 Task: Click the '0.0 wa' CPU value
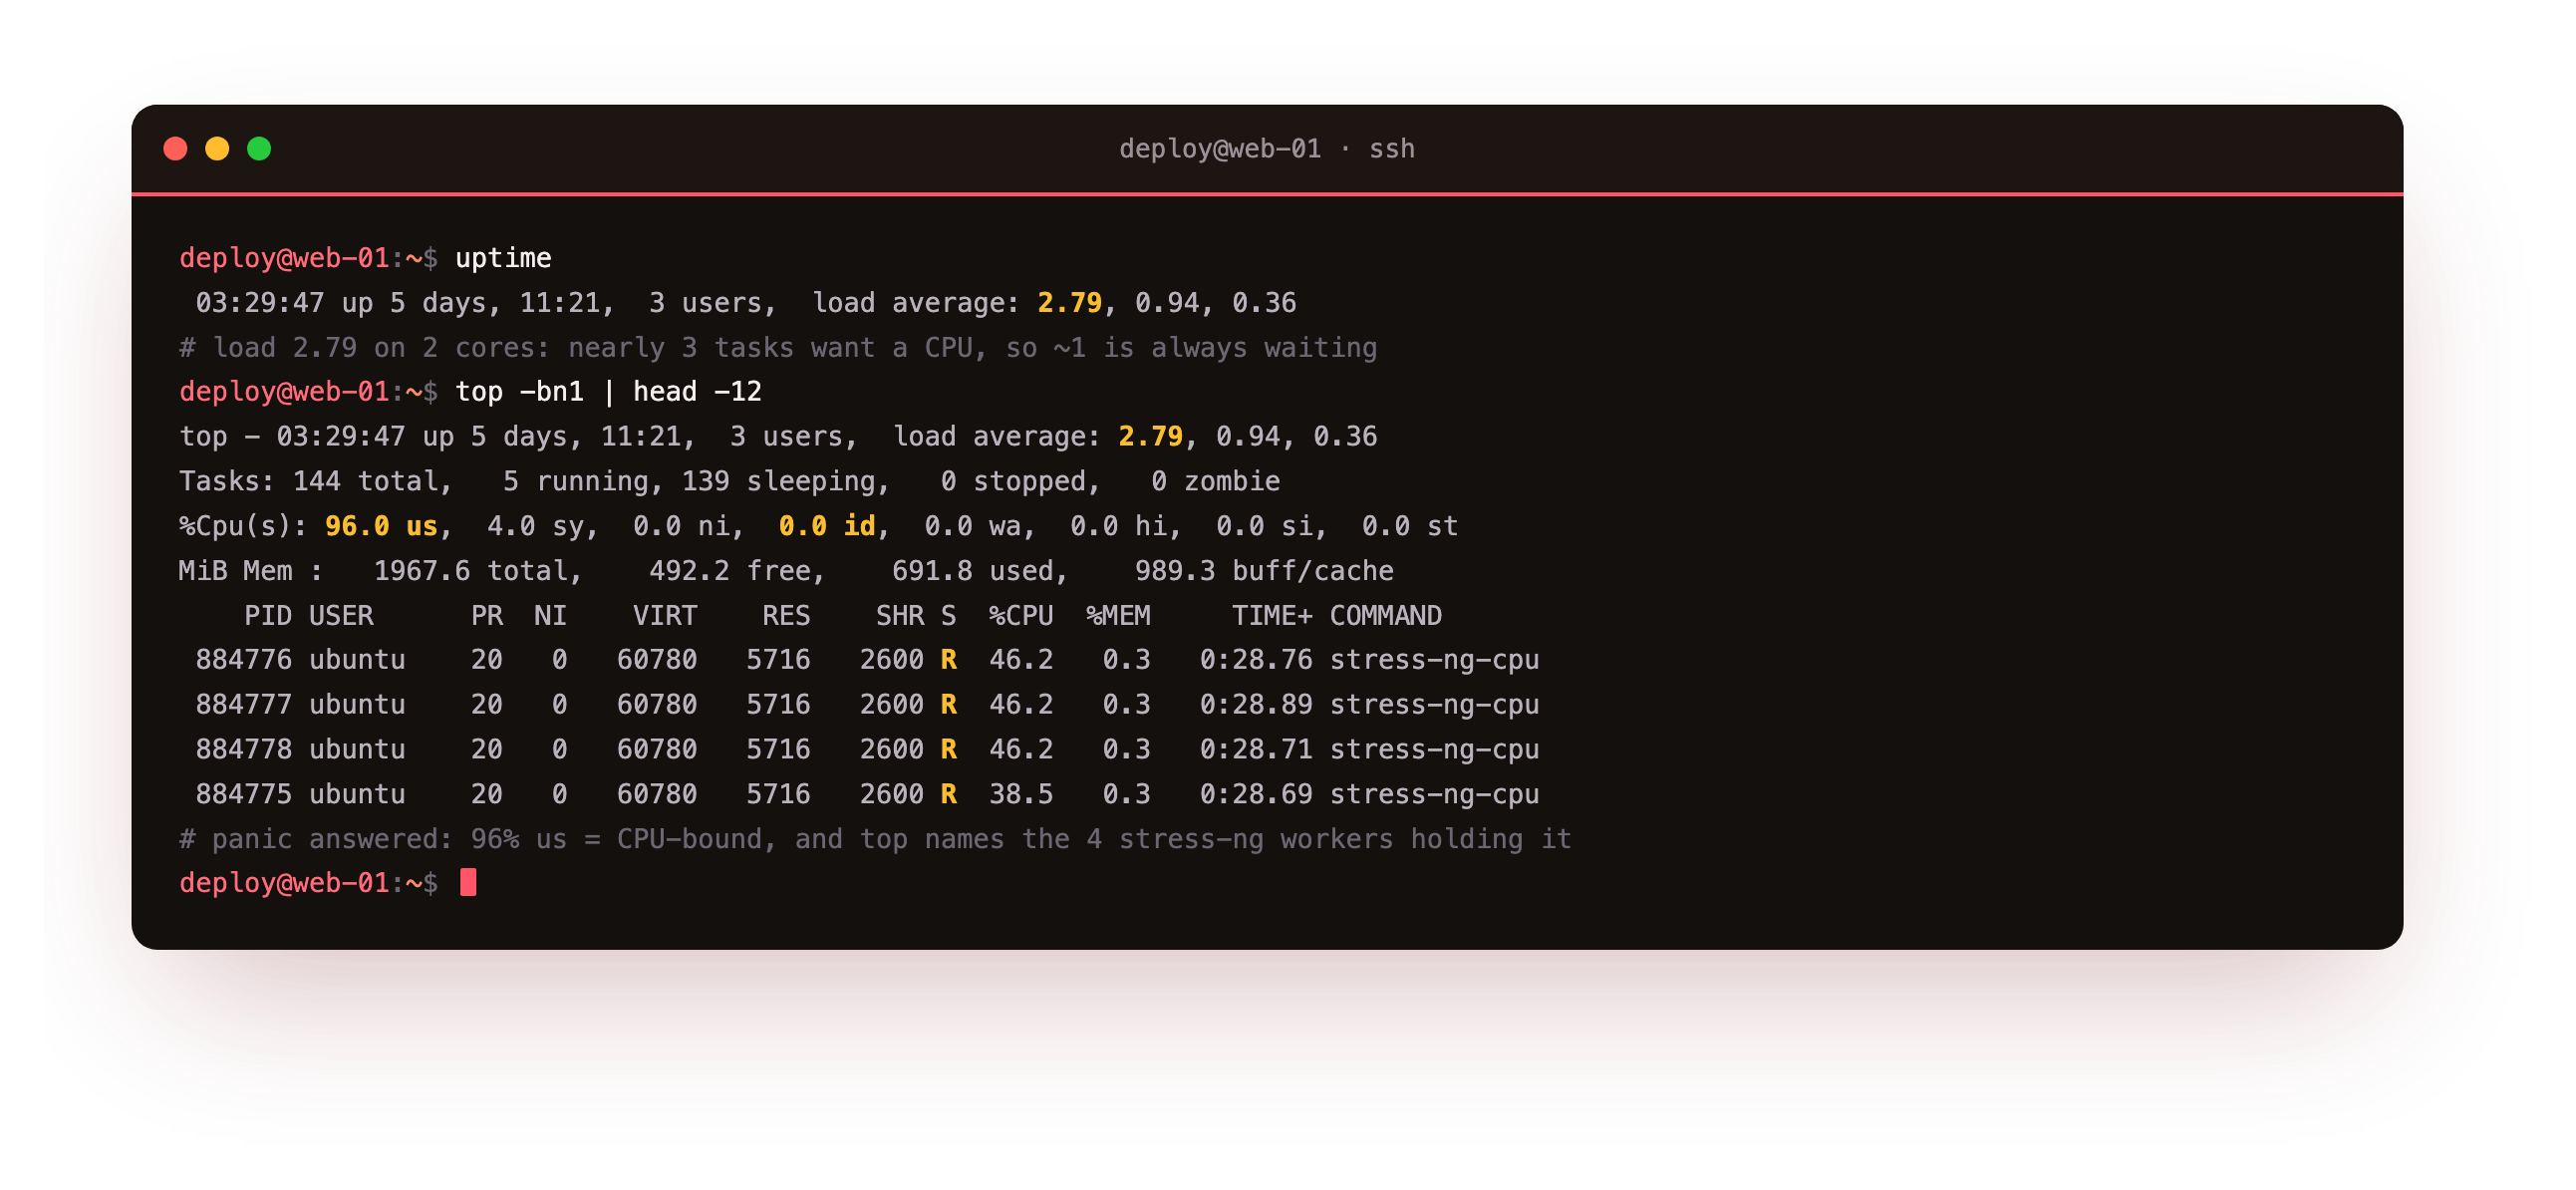click(x=972, y=526)
